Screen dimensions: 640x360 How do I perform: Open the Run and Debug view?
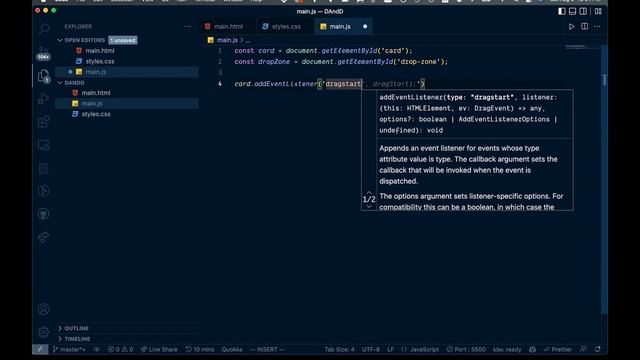[44, 99]
